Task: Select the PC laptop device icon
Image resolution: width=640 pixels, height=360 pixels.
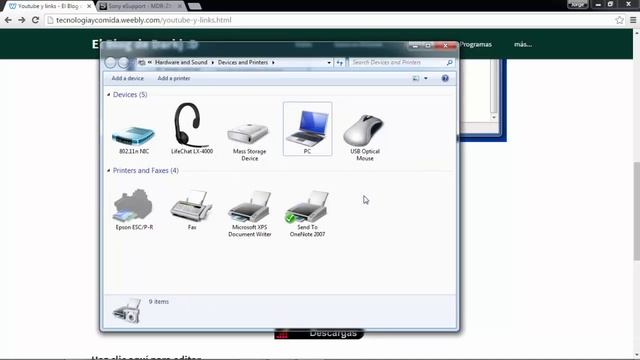Action: click(x=307, y=128)
